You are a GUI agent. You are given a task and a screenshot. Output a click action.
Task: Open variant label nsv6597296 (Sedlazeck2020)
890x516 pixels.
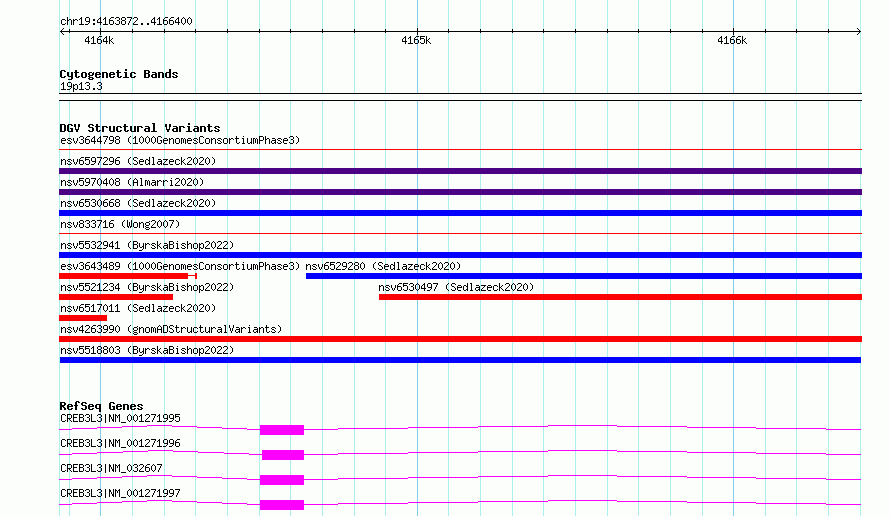pos(138,161)
